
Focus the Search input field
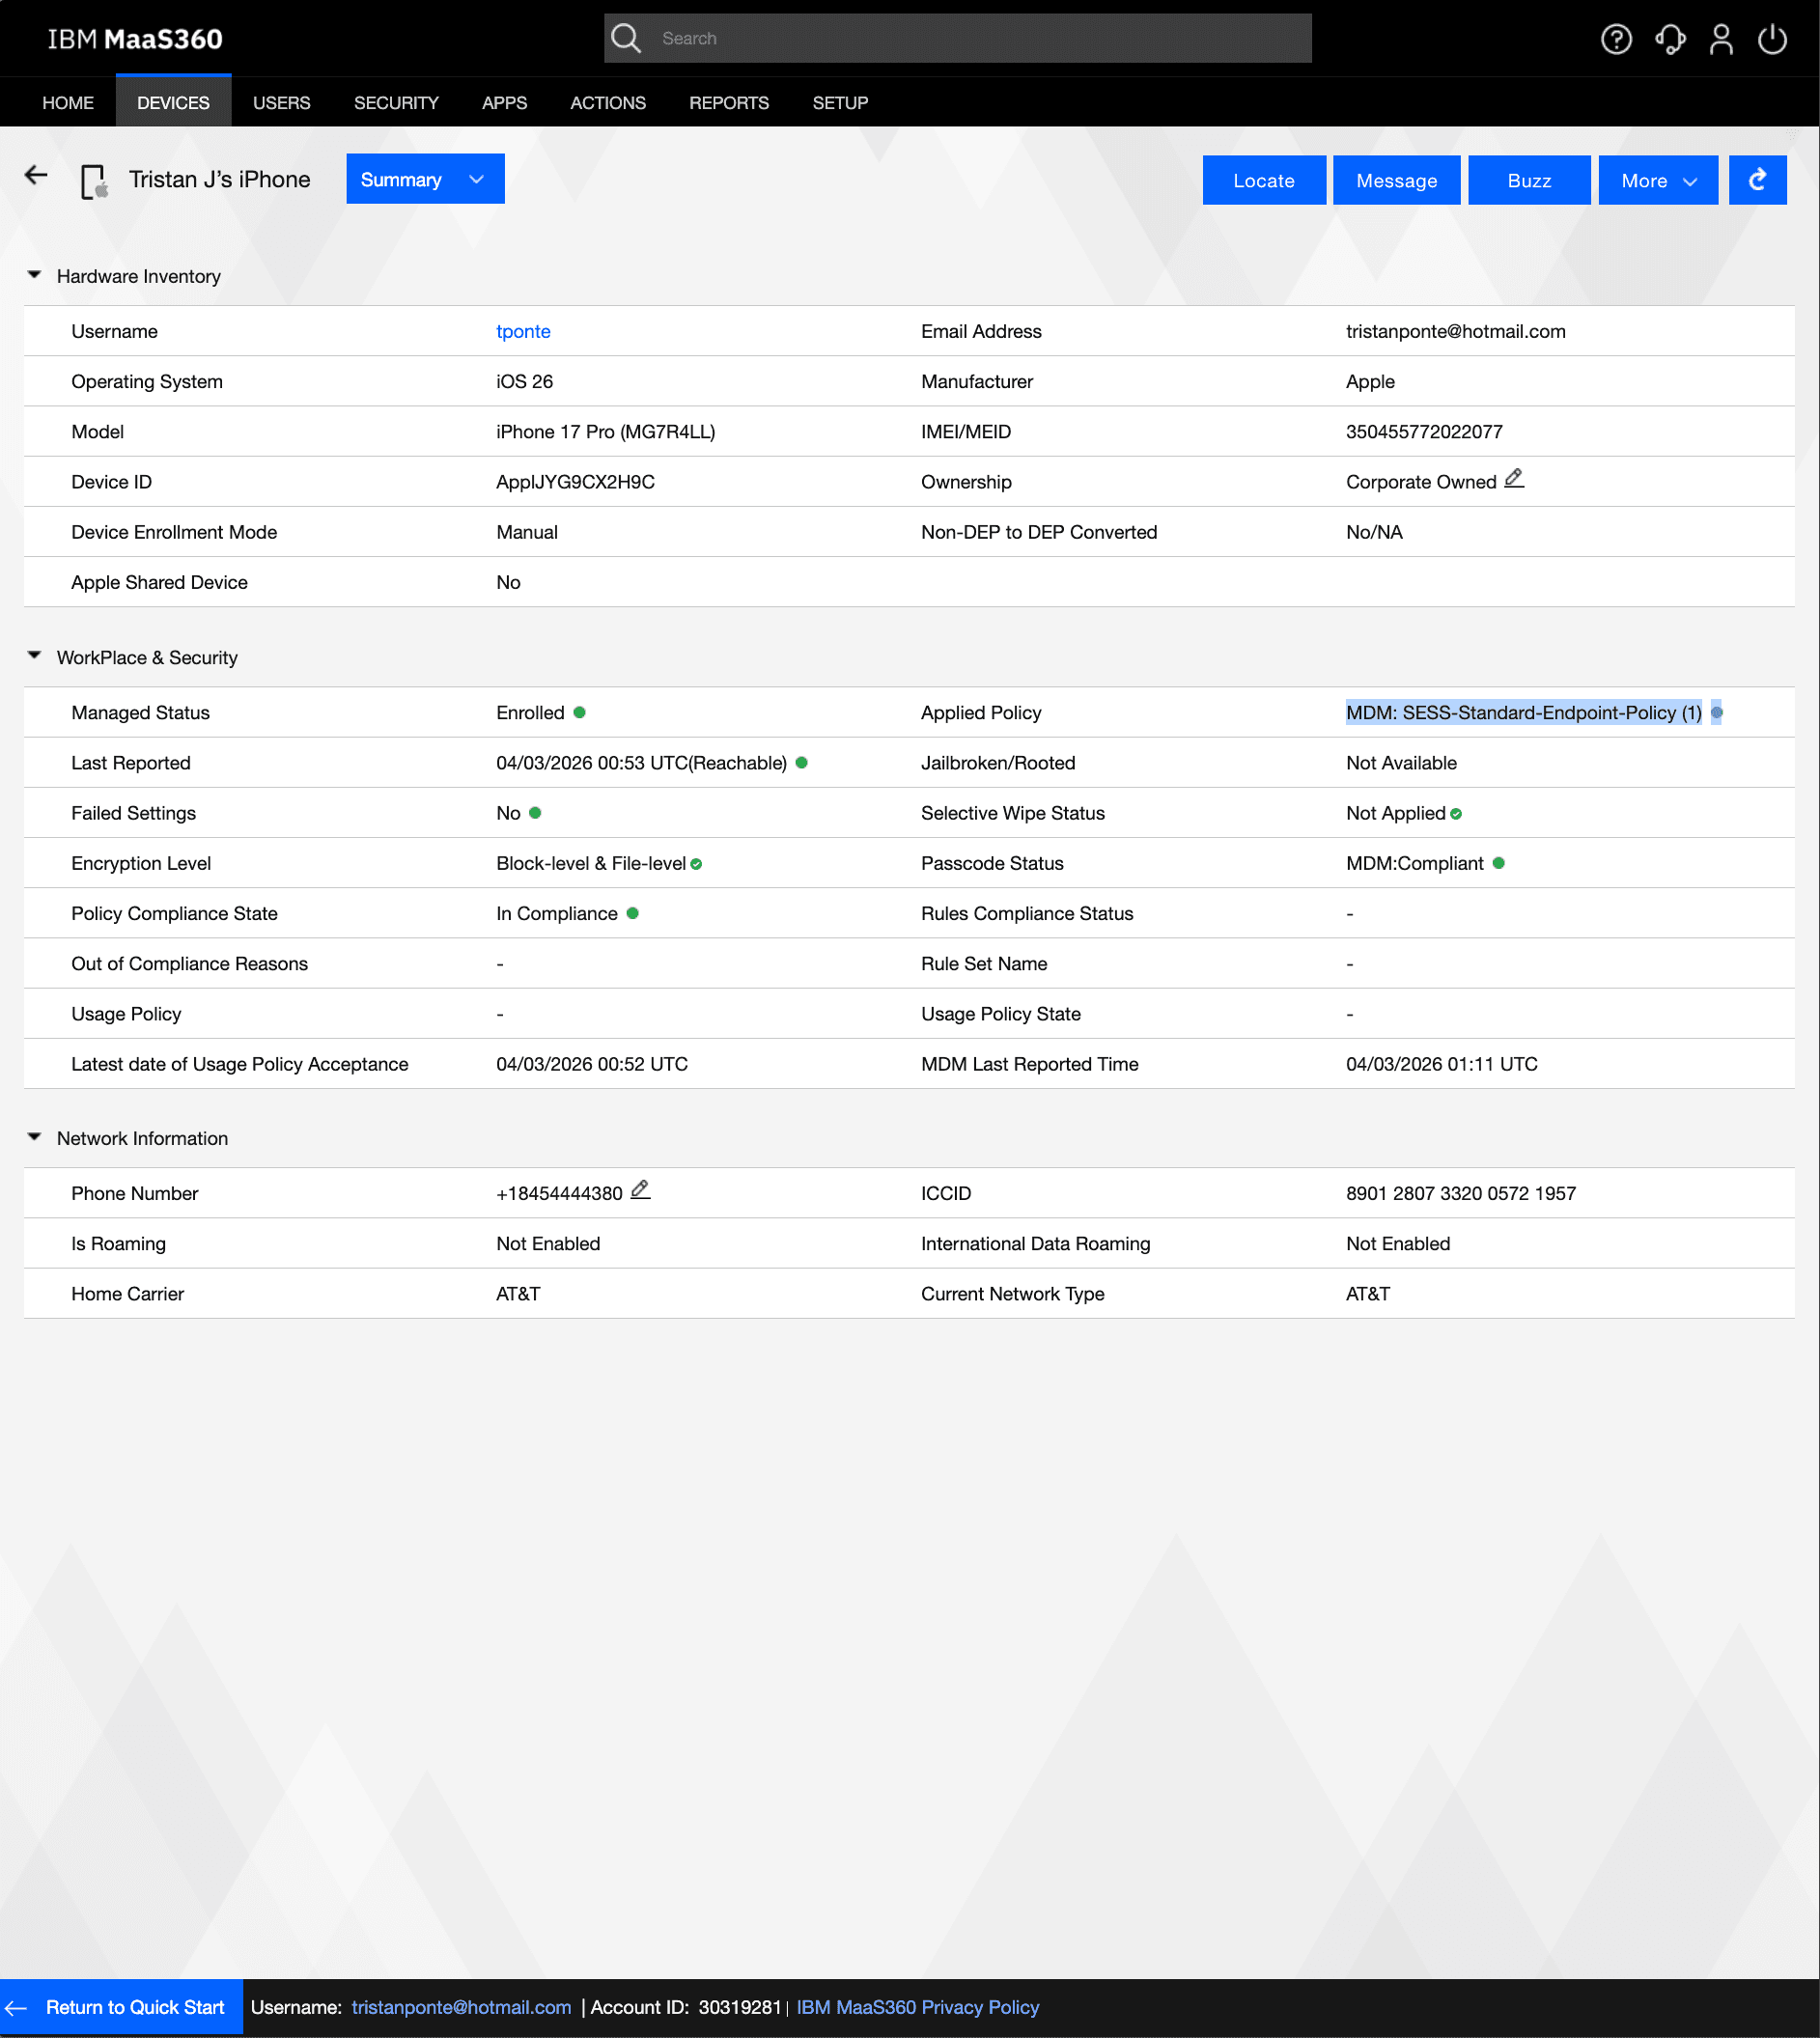coord(957,38)
